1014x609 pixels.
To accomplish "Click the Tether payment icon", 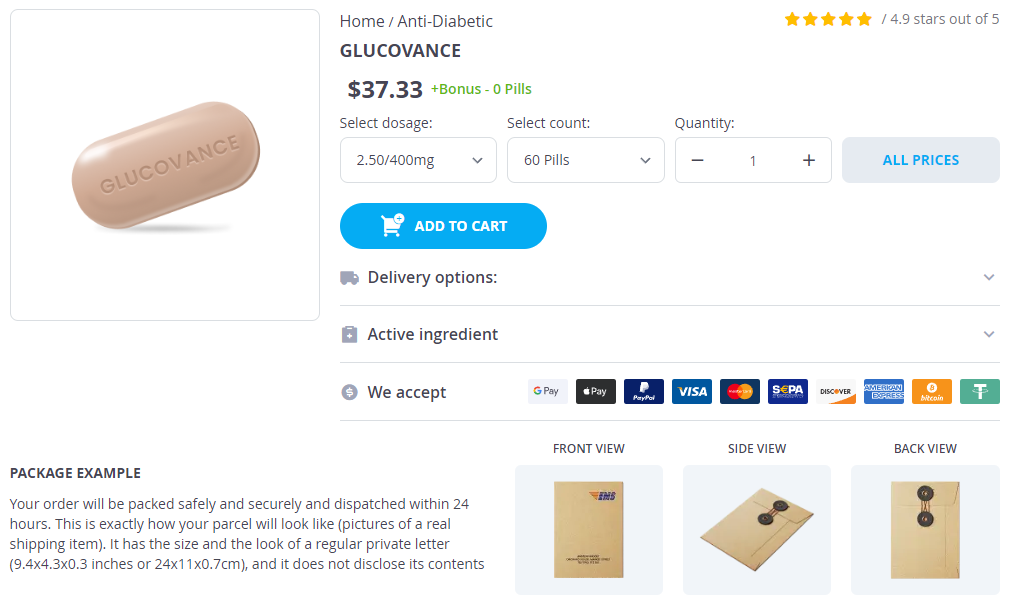I will click(979, 392).
